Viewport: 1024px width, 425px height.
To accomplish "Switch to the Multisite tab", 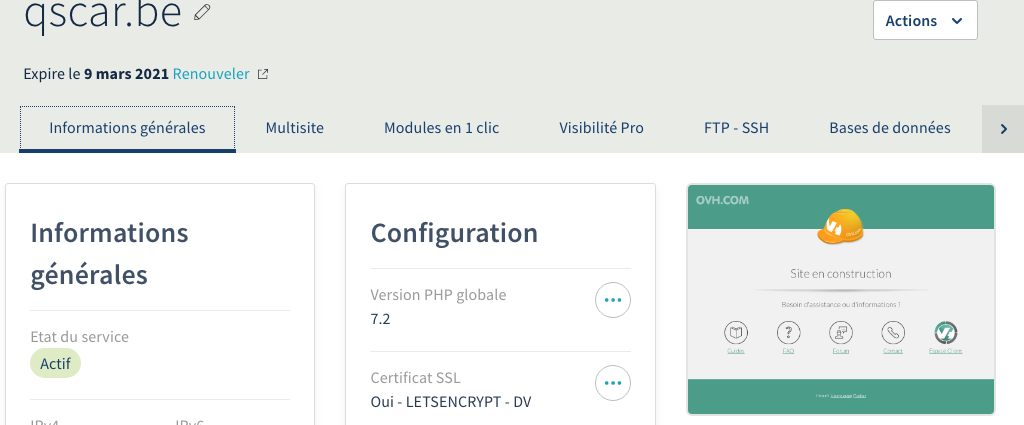I will [x=295, y=128].
